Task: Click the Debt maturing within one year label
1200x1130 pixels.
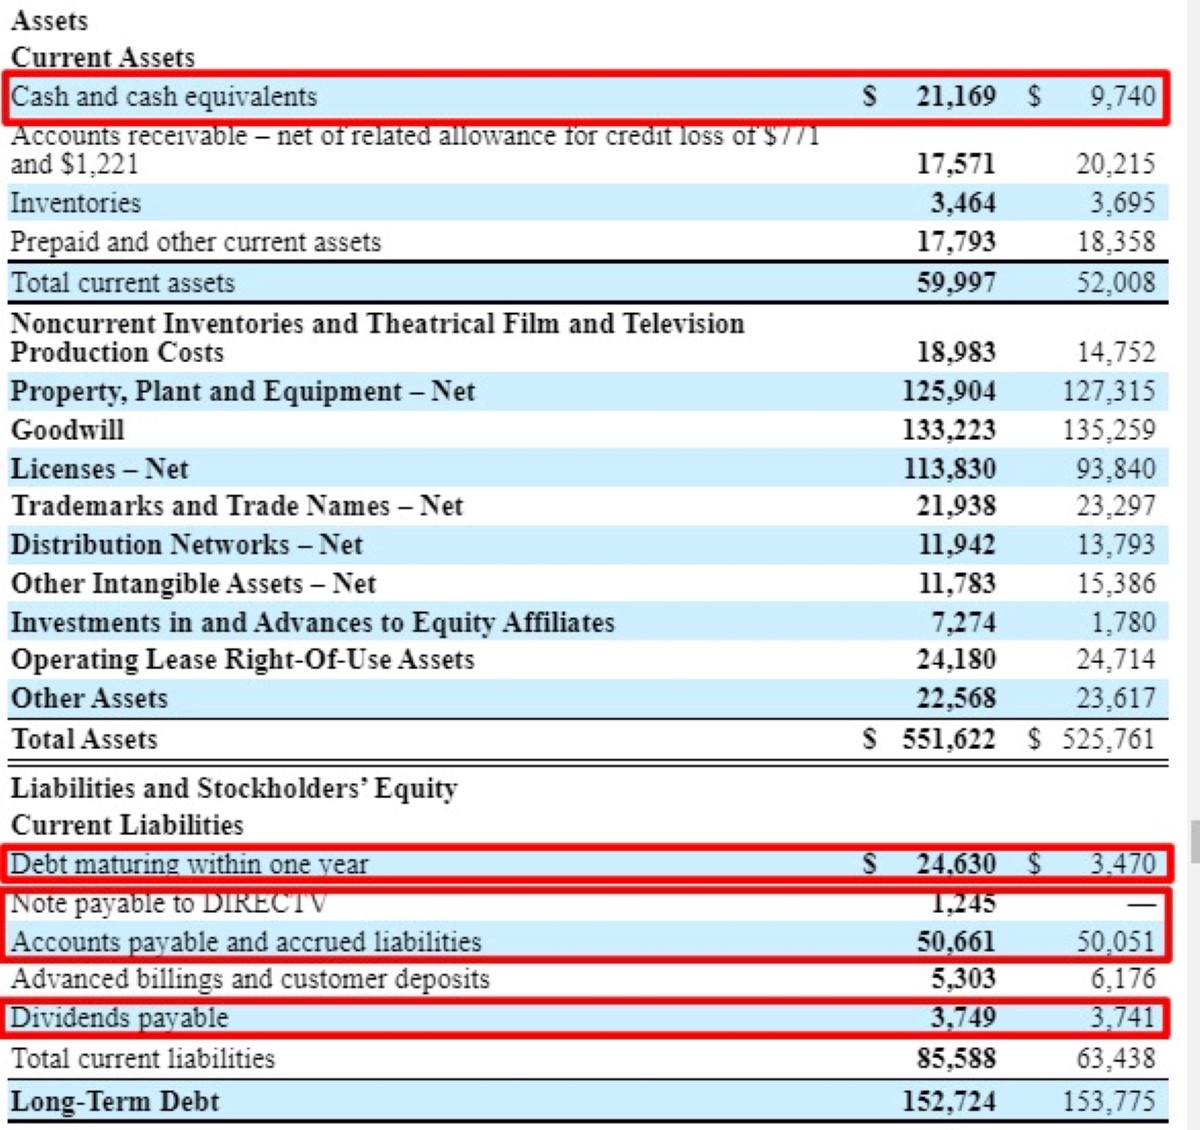Action: coord(190,864)
